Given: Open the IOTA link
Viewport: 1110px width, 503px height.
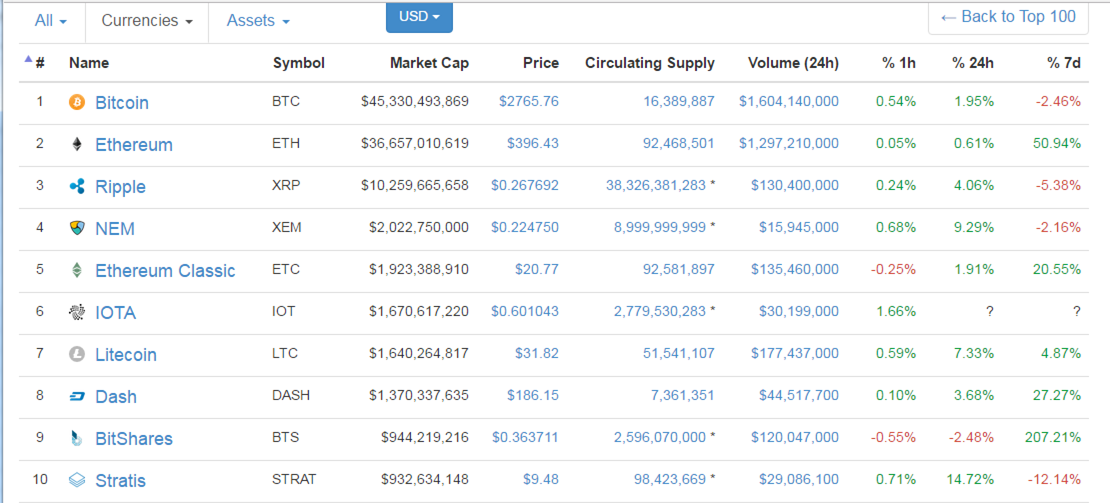Looking at the screenshot, I should [115, 313].
